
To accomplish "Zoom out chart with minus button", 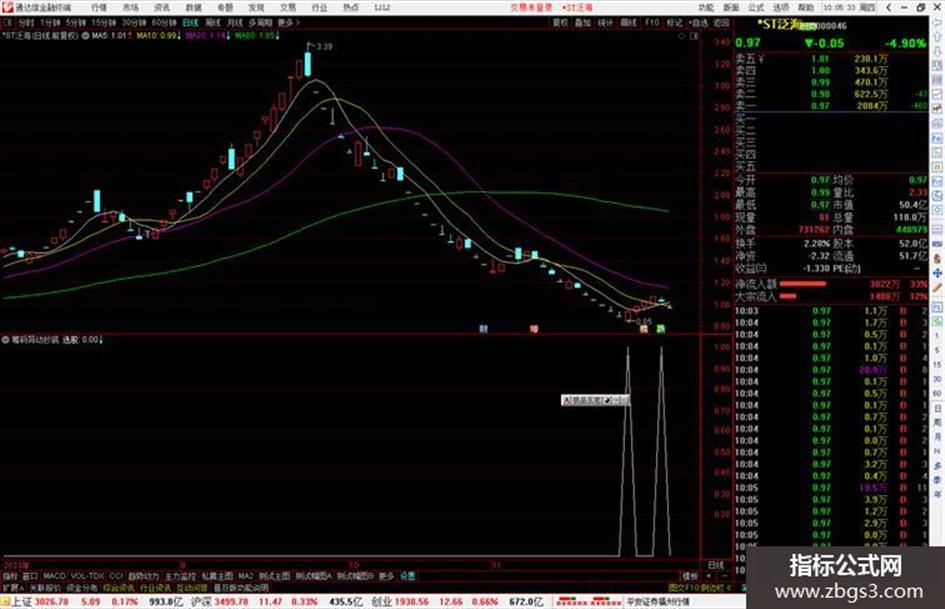I will [724, 576].
